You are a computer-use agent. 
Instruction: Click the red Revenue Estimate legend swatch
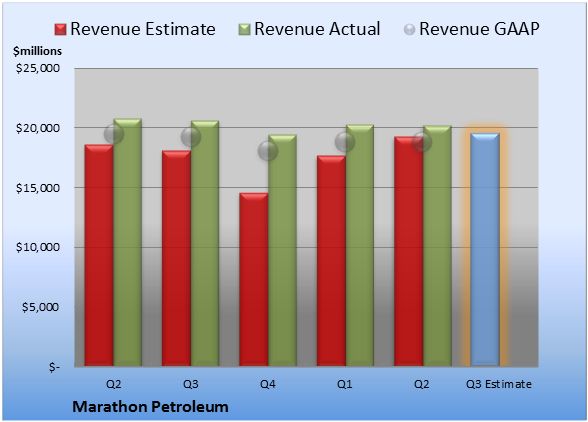(60, 30)
